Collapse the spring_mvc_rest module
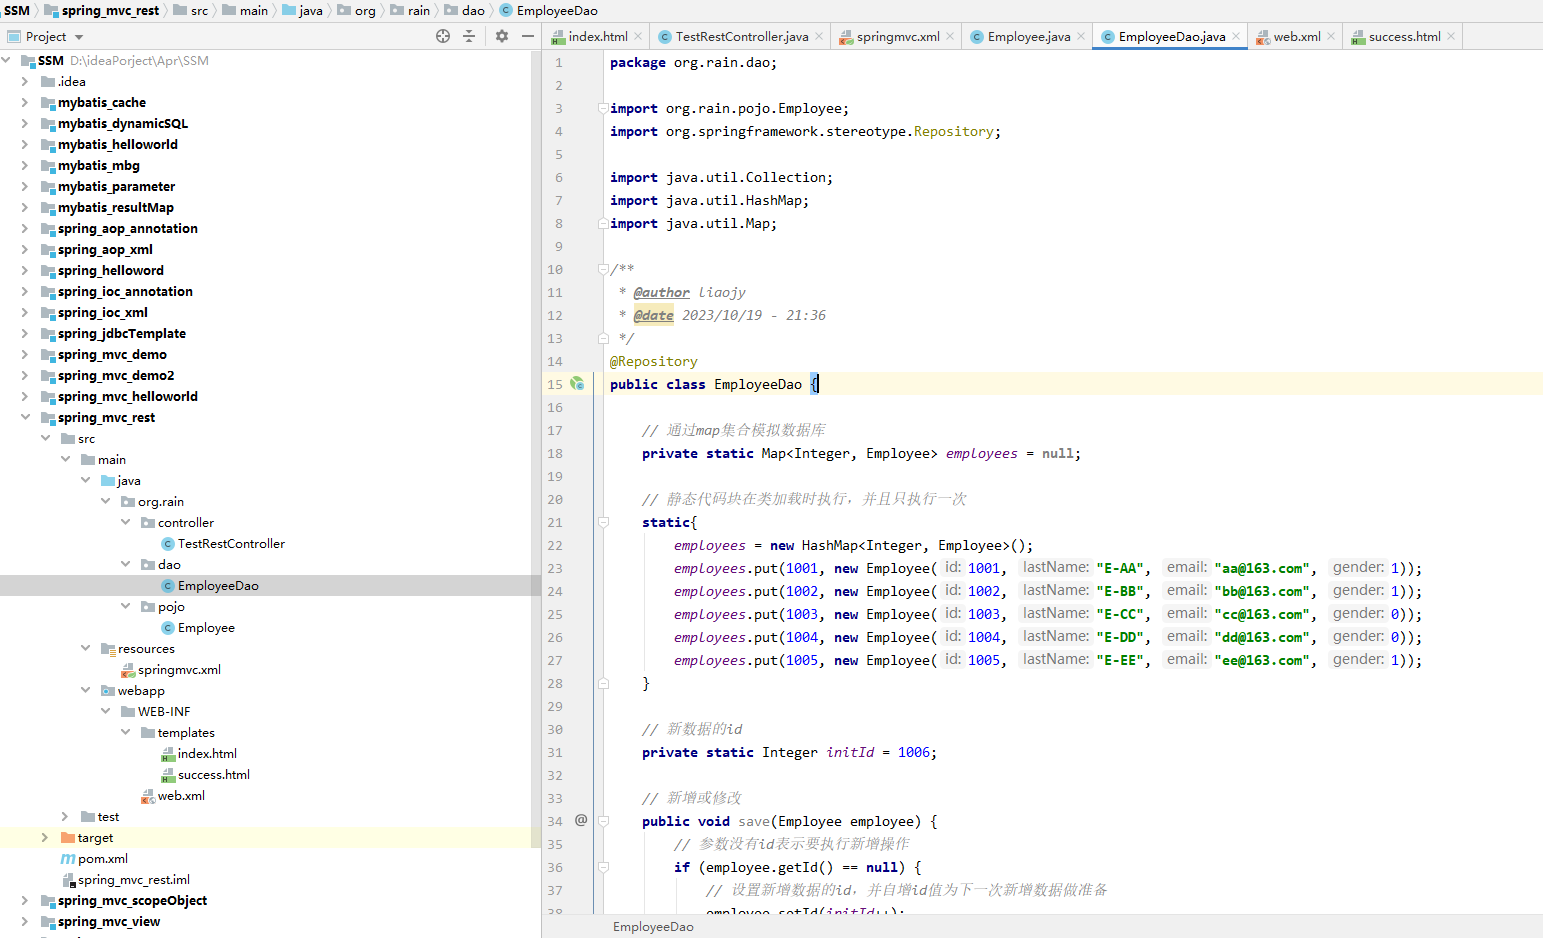Image resolution: width=1543 pixels, height=938 pixels. pyautogui.click(x=25, y=417)
